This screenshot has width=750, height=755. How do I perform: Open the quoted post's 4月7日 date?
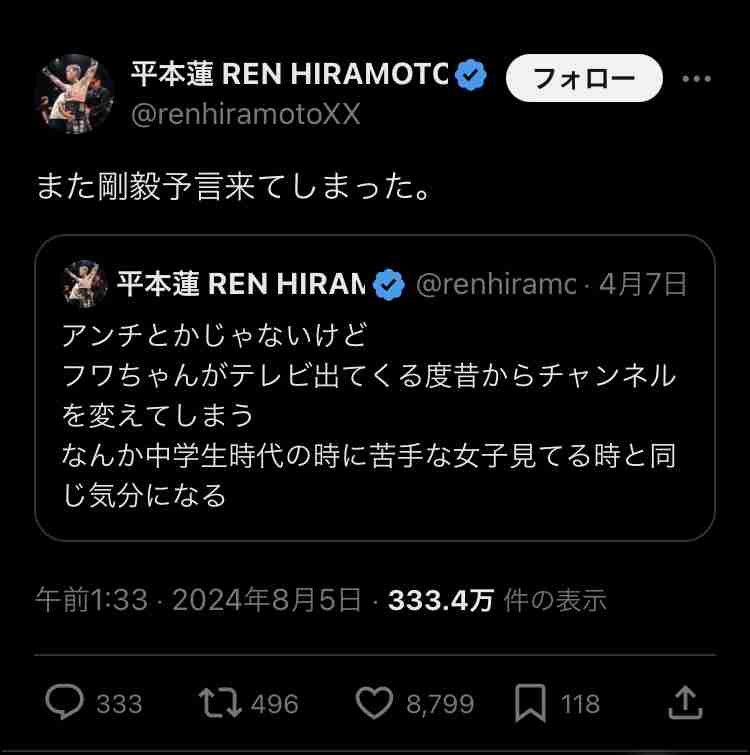coord(643,286)
